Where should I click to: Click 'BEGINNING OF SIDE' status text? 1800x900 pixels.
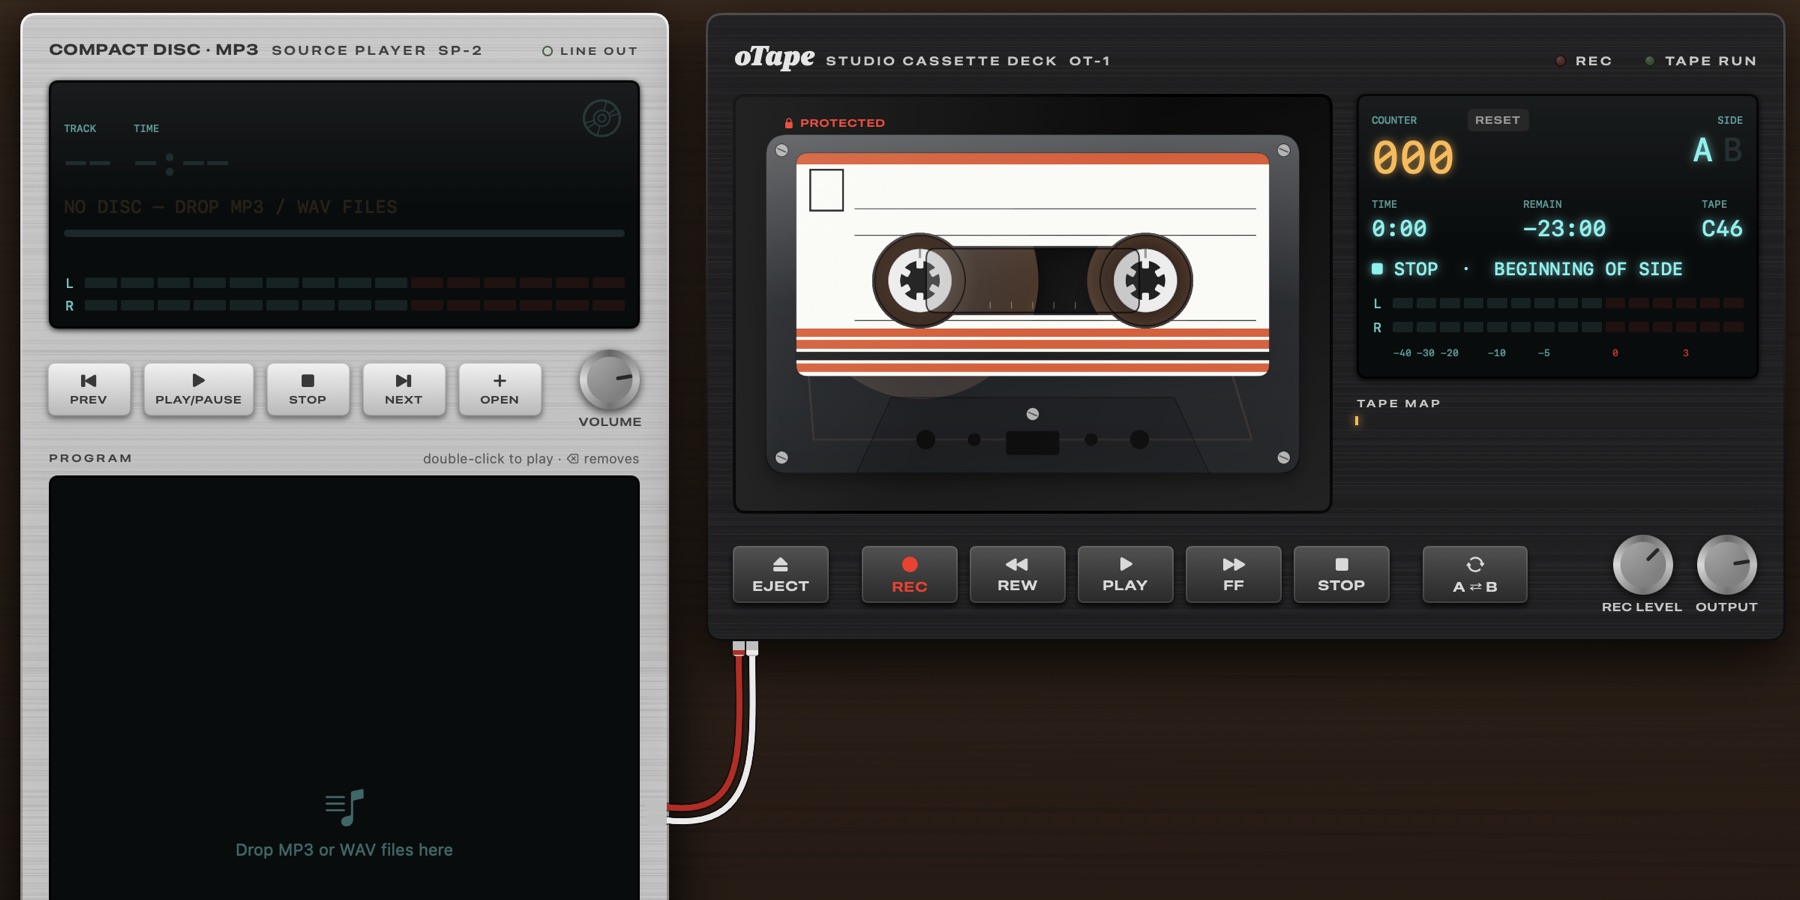pyautogui.click(x=1588, y=269)
